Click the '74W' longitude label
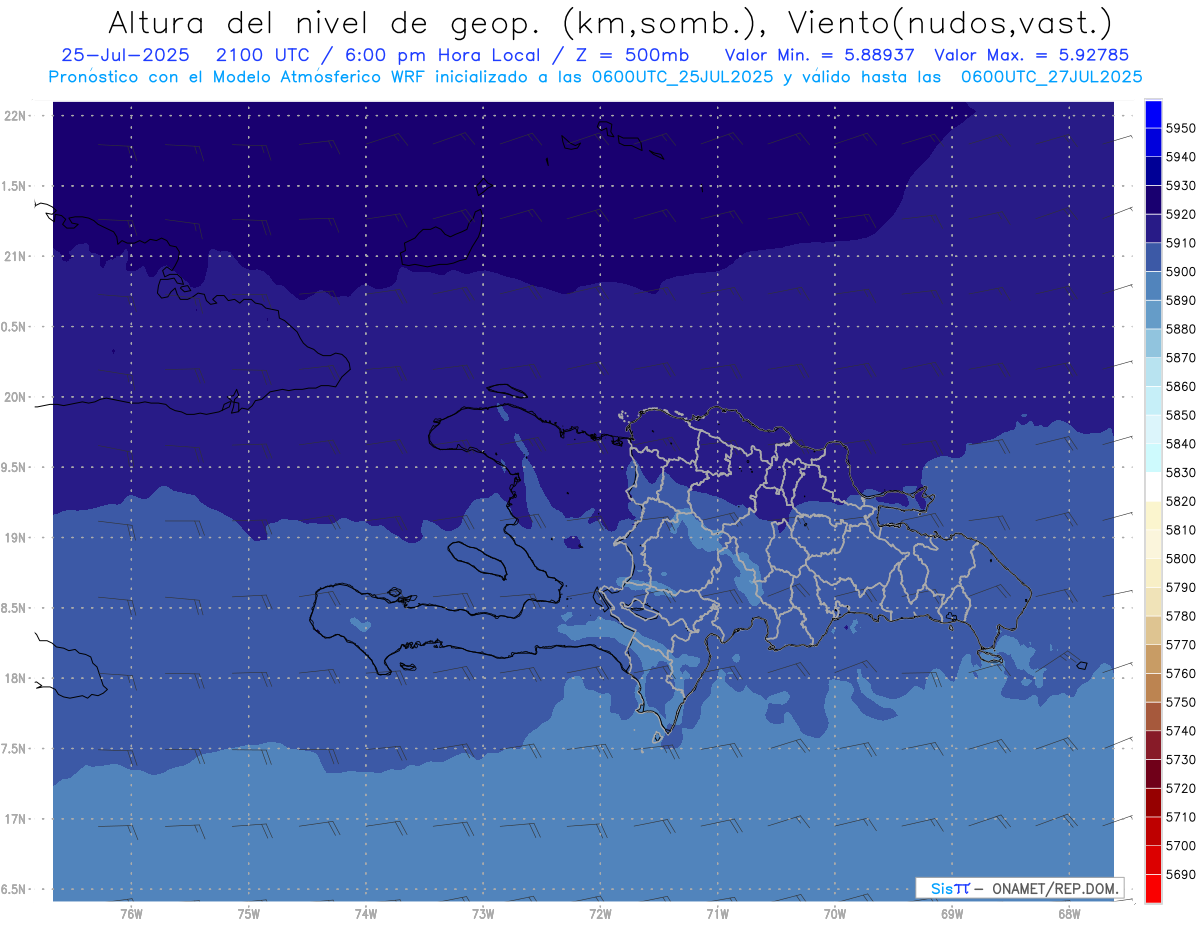1200x927 pixels. pos(366,913)
